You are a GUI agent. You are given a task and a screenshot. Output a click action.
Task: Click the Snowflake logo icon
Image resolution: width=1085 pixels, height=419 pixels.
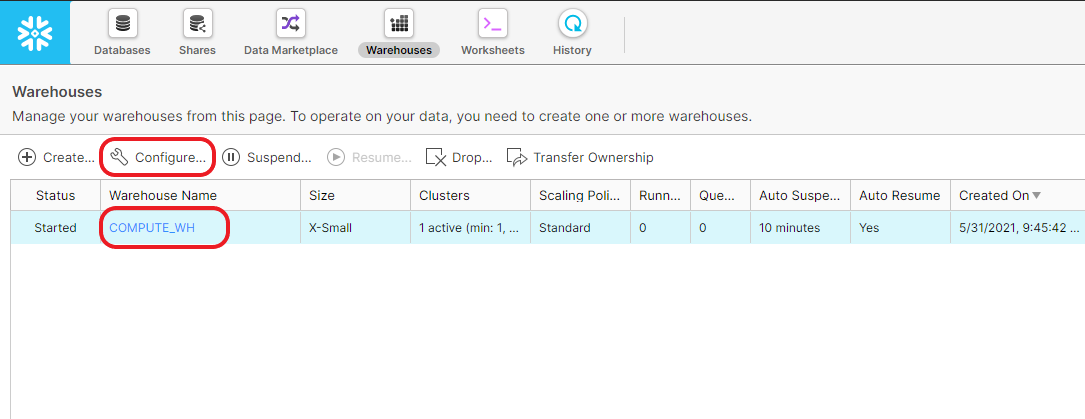[35, 32]
